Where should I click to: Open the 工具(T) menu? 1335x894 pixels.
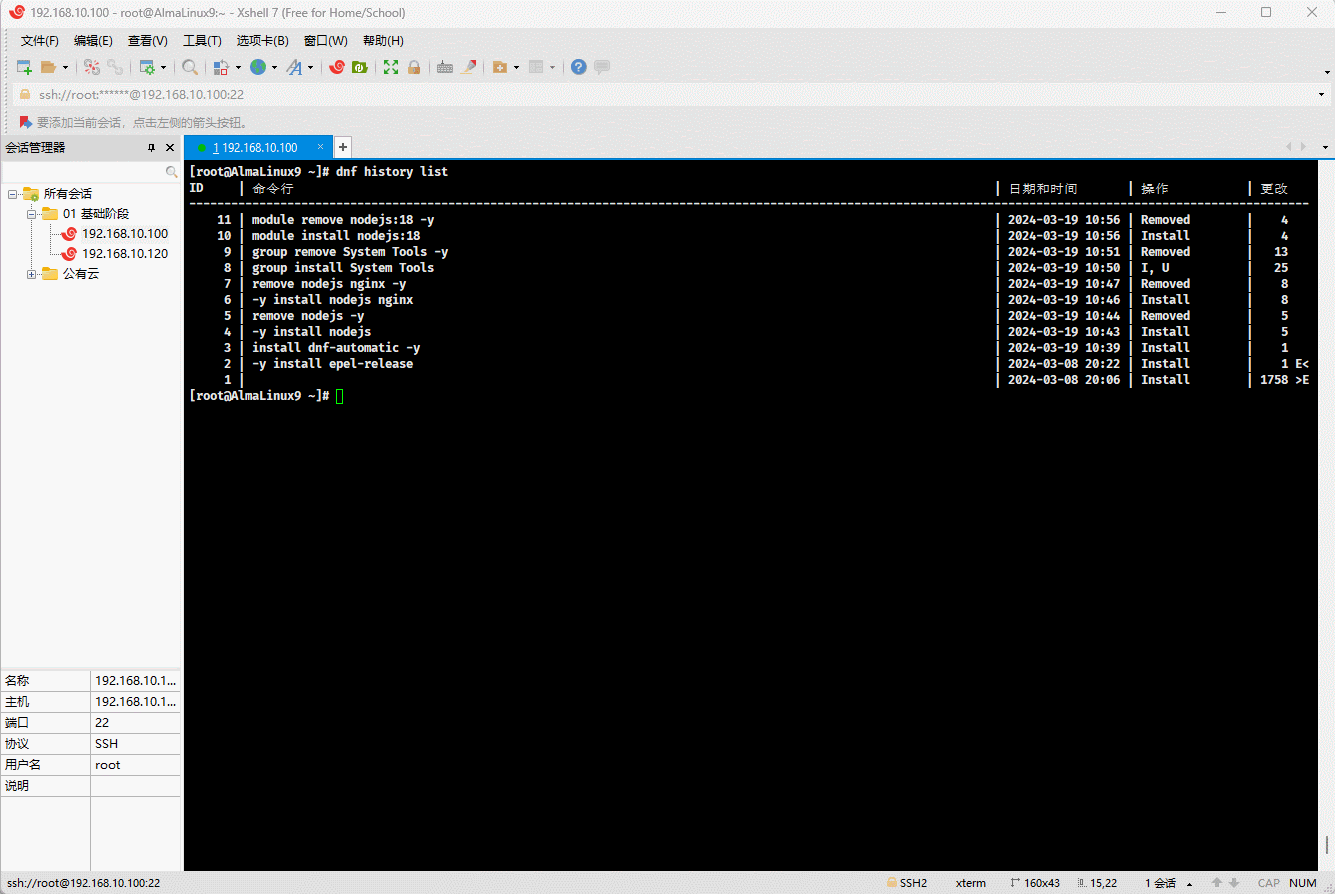[x=201, y=41]
